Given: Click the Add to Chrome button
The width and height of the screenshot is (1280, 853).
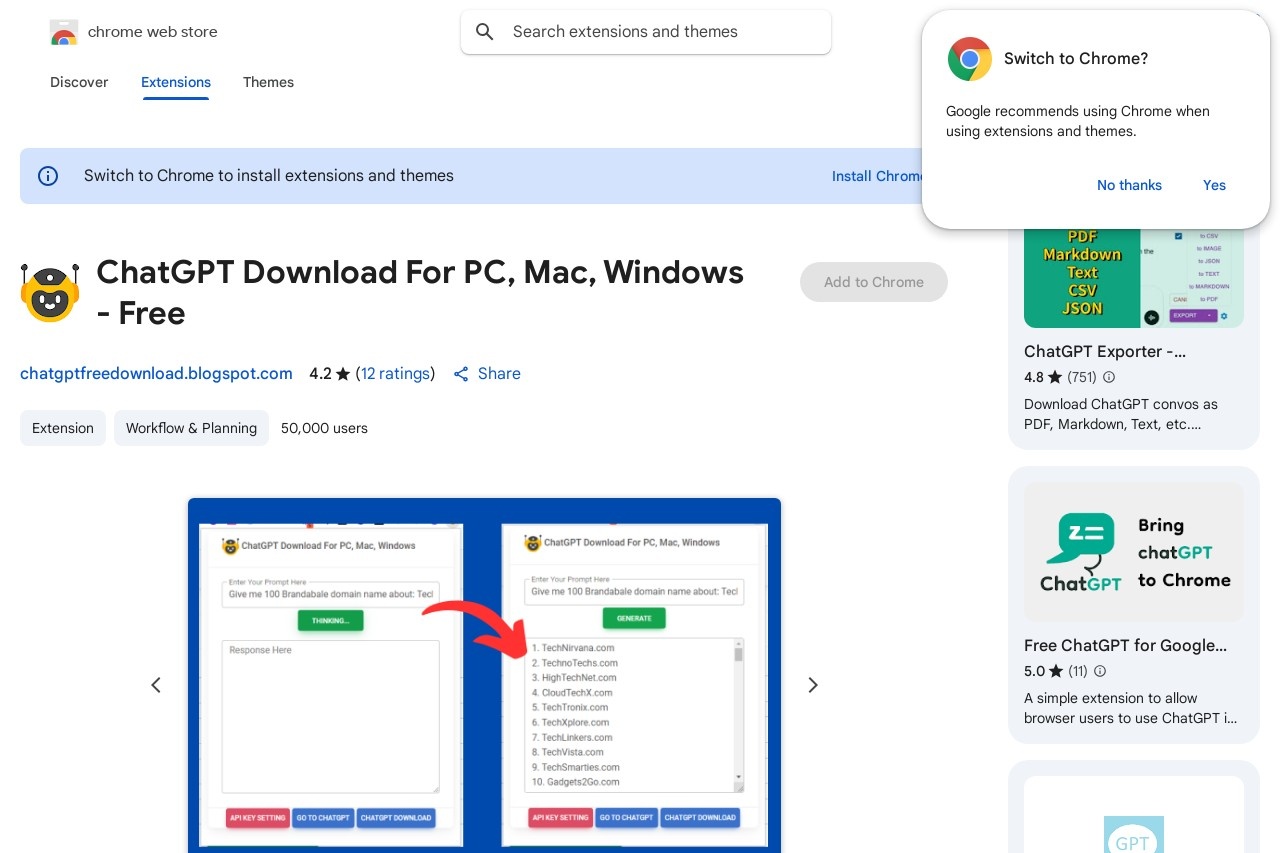Looking at the screenshot, I should 874,282.
